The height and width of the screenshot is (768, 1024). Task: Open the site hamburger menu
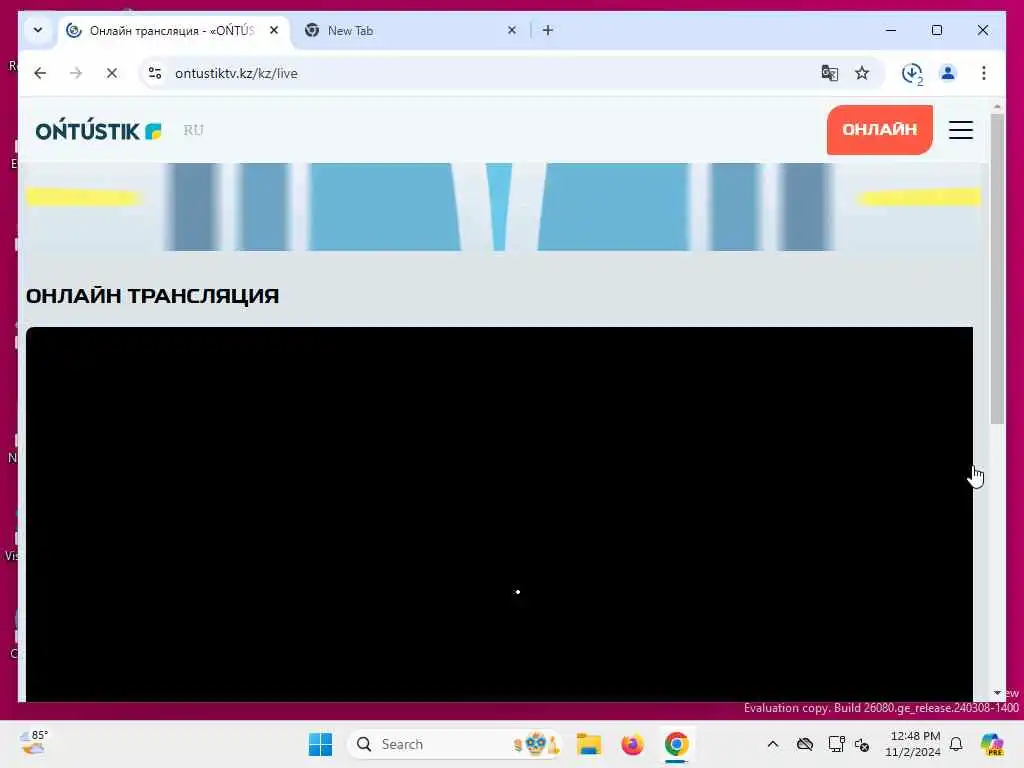point(961,130)
